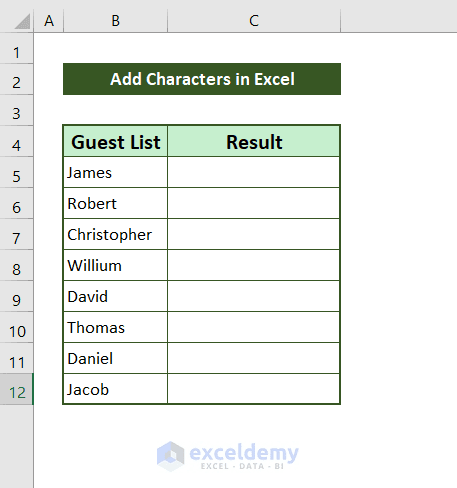The image size is (457, 488).
Task: Click the Jacob cell
Action: click(x=115, y=389)
